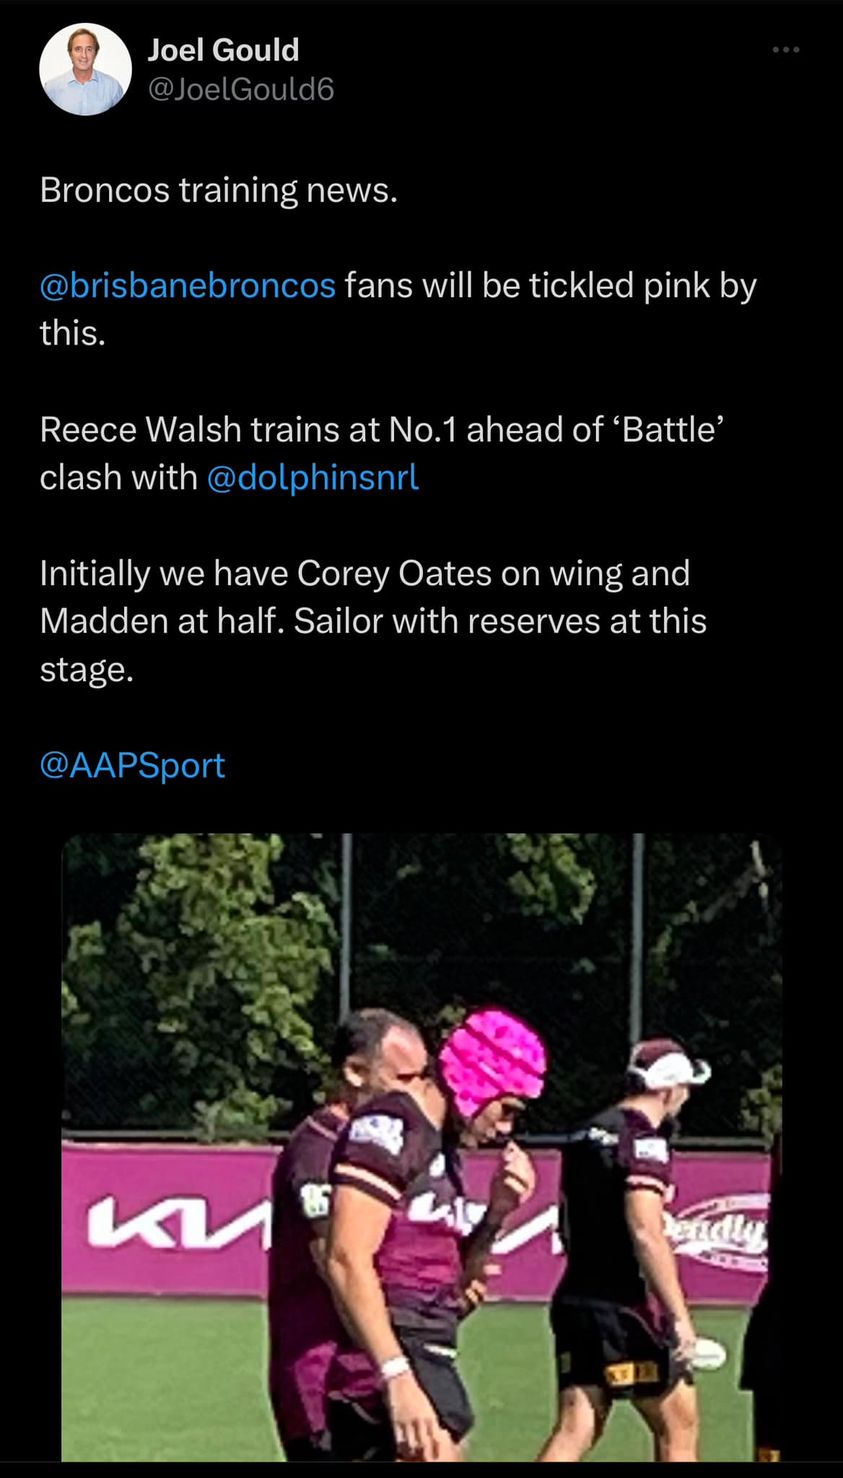Click the Joel Gould display name
This screenshot has height=1478, width=843.
223,50
